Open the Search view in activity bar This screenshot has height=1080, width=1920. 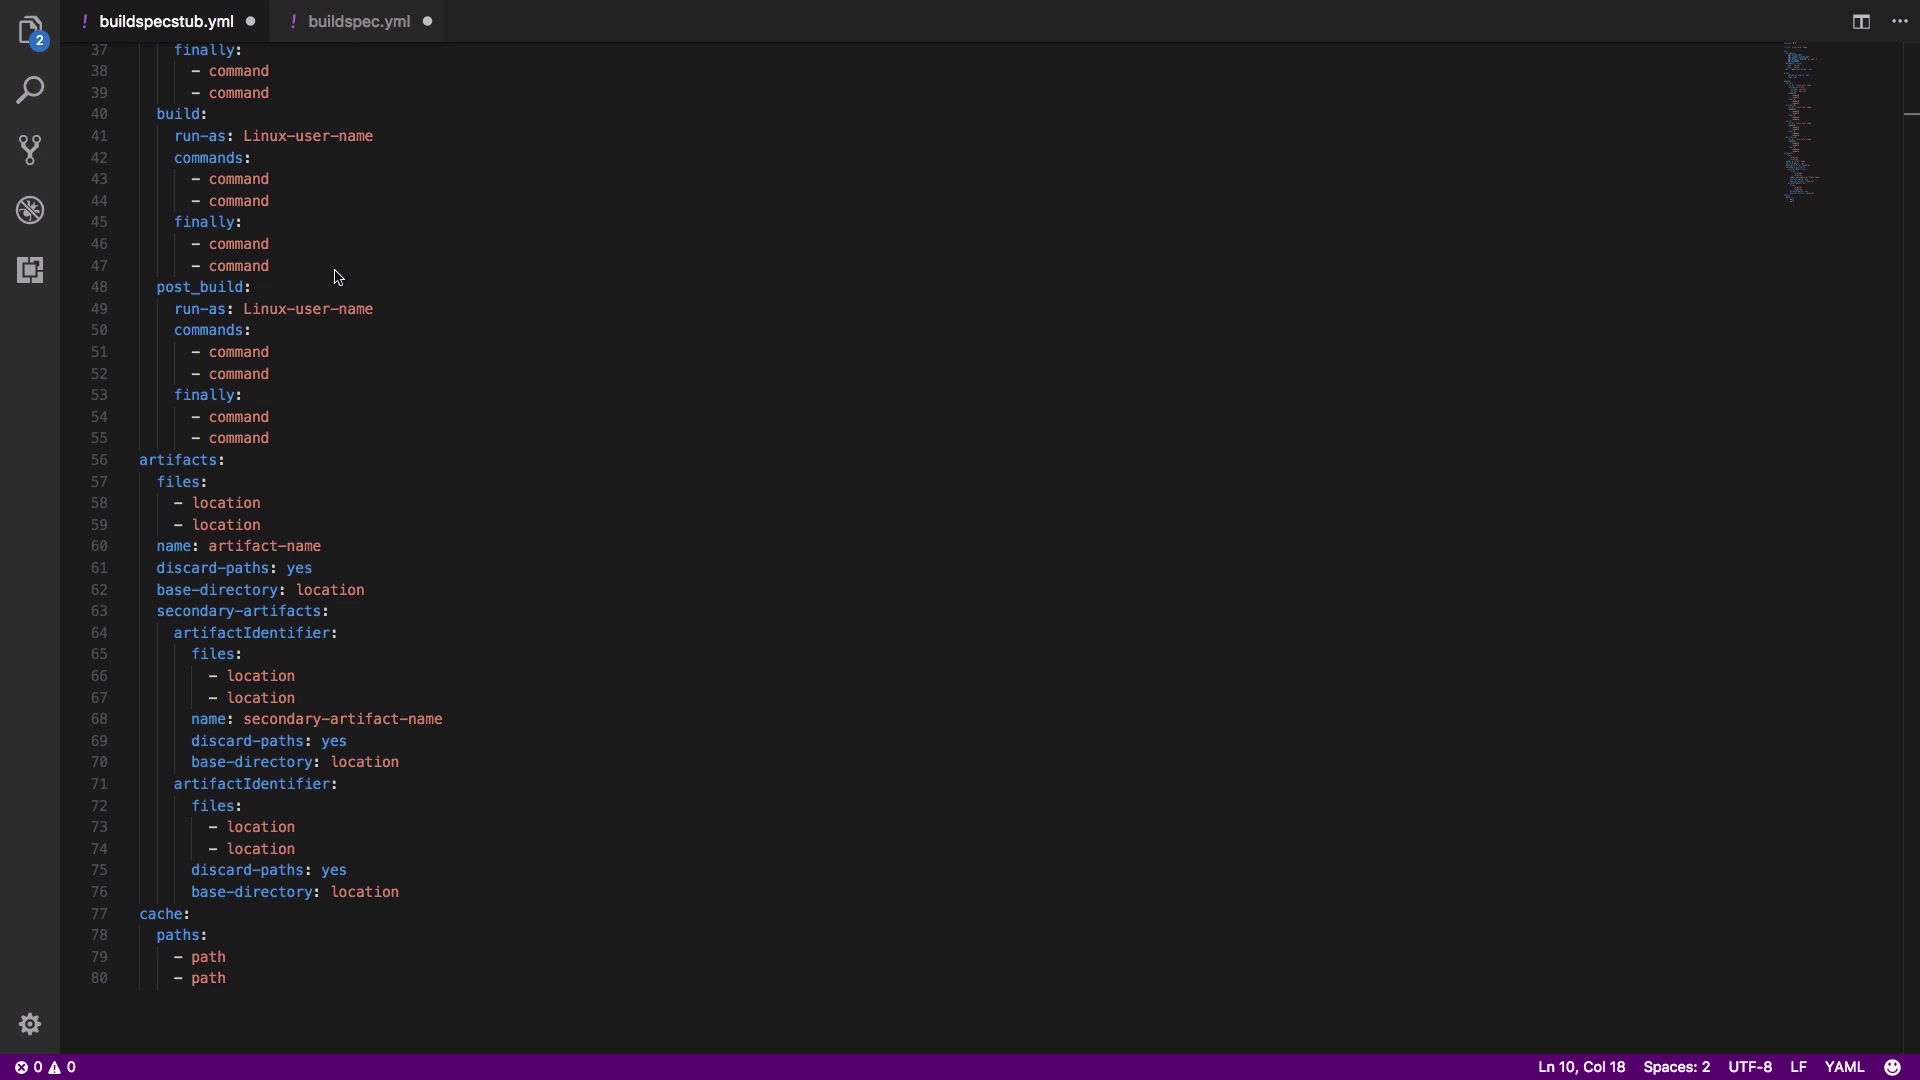coord(30,90)
